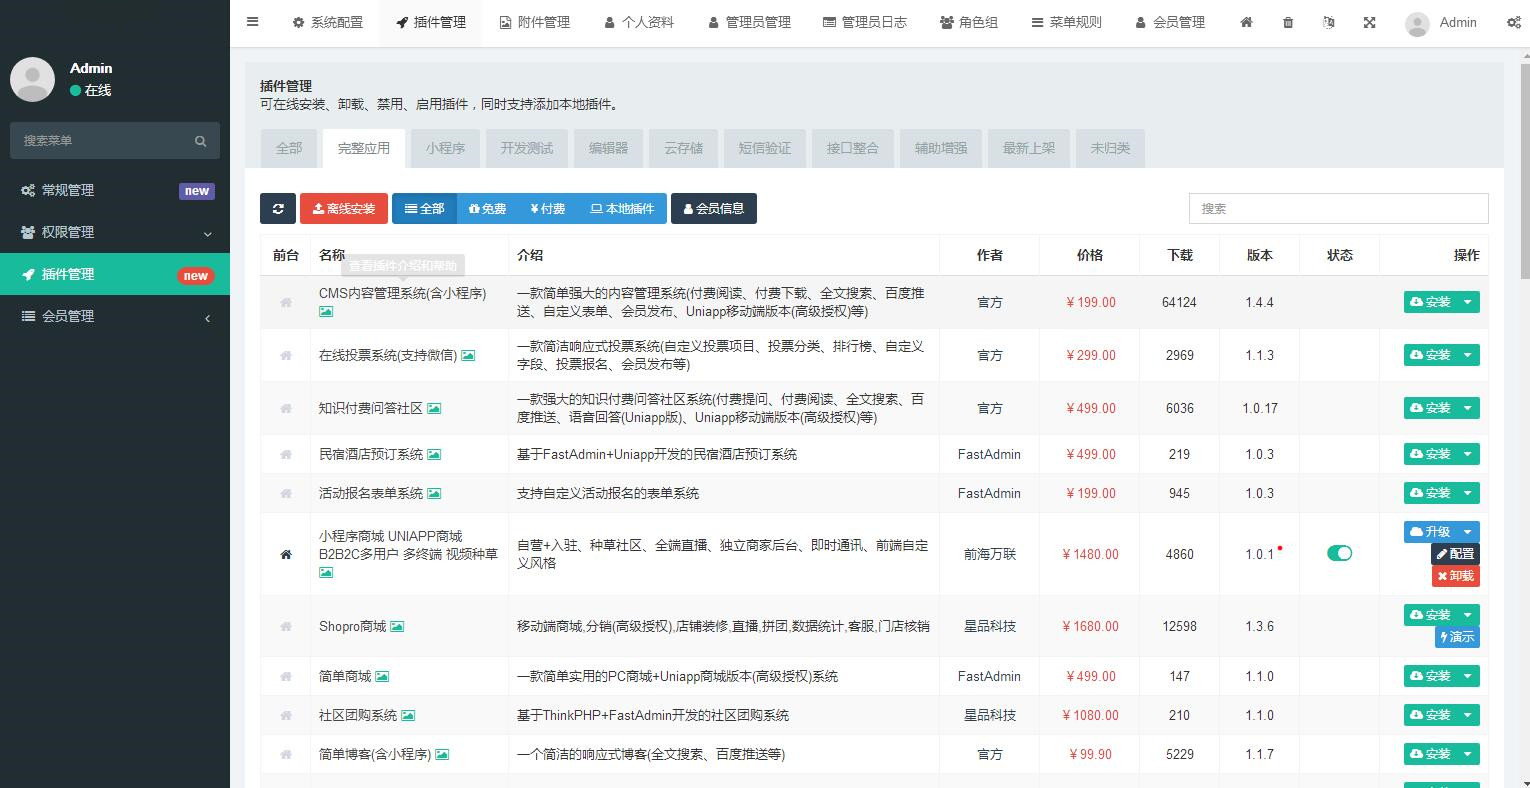The width and height of the screenshot is (1530, 788).
Task: Click the 离线安装 button
Action: [344, 208]
